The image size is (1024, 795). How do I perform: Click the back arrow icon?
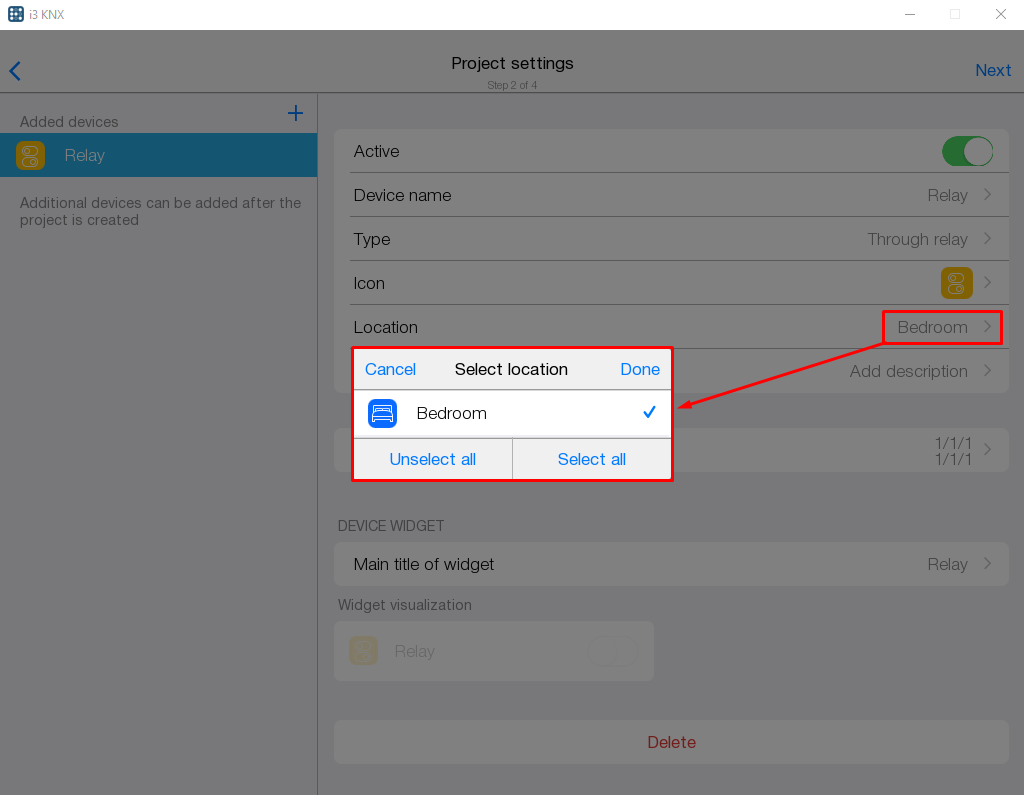point(15,71)
